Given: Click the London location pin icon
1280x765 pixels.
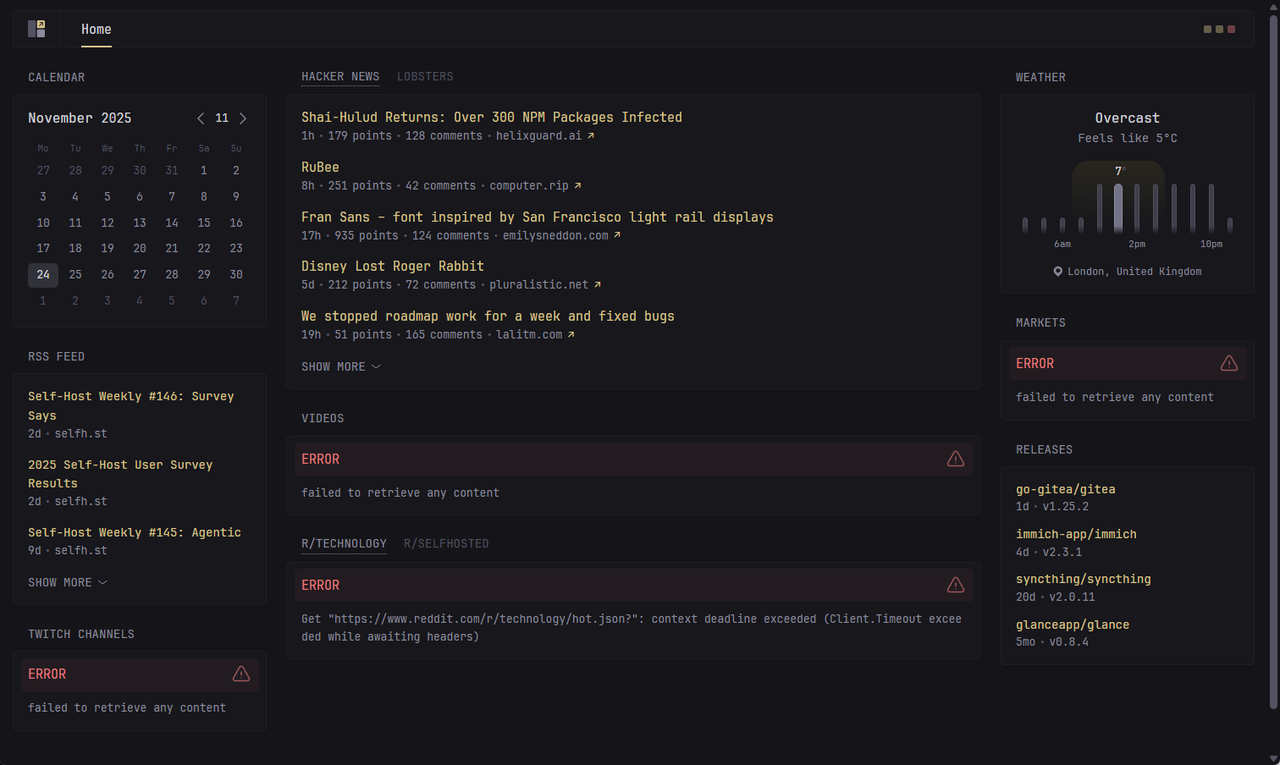Looking at the screenshot, I should 1058,272.
